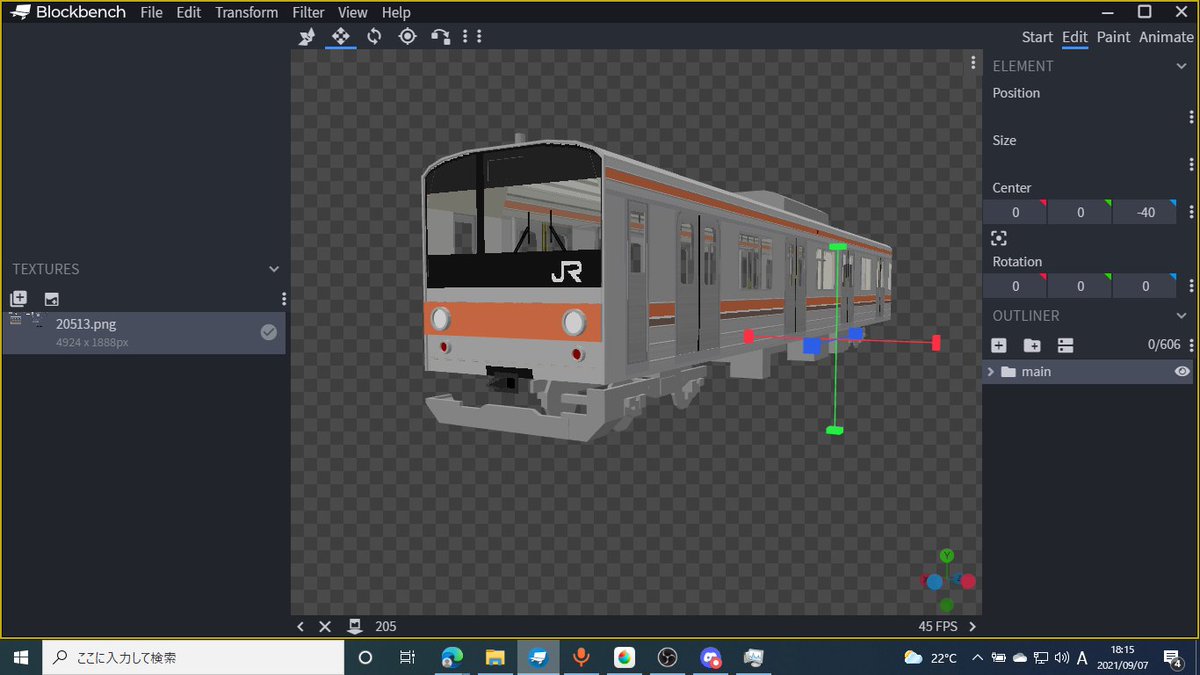
Task: Open Task View on the taskbar
Action: [x=407, y=657]
